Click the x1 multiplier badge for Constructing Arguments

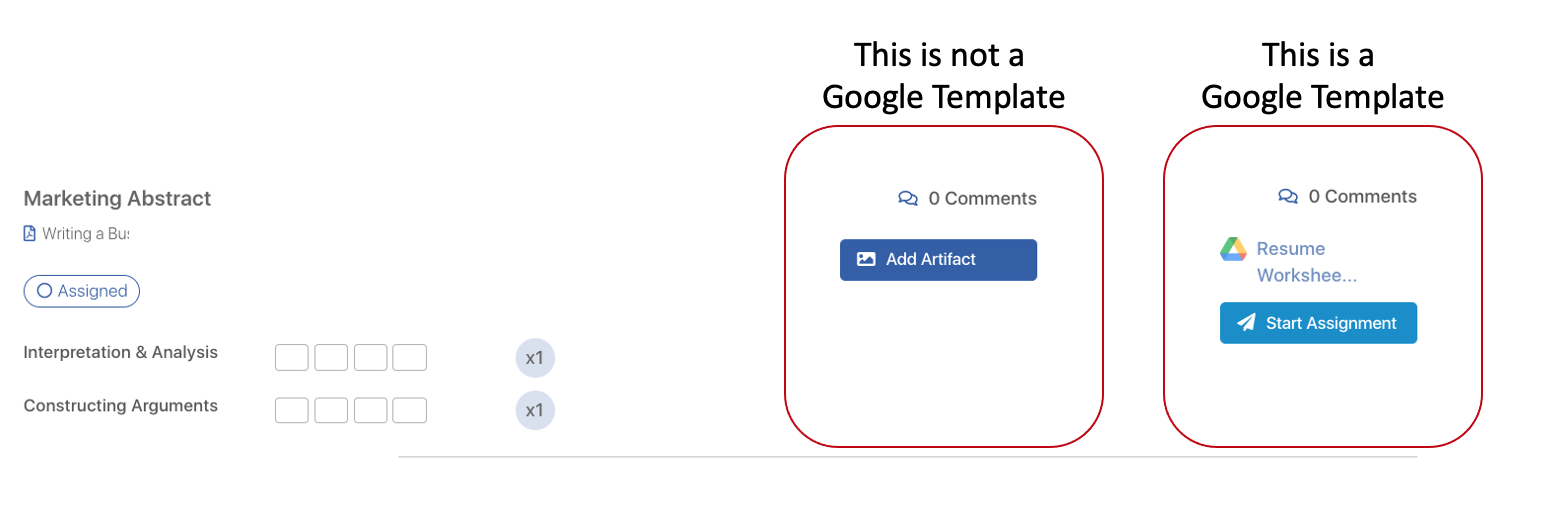535,410
